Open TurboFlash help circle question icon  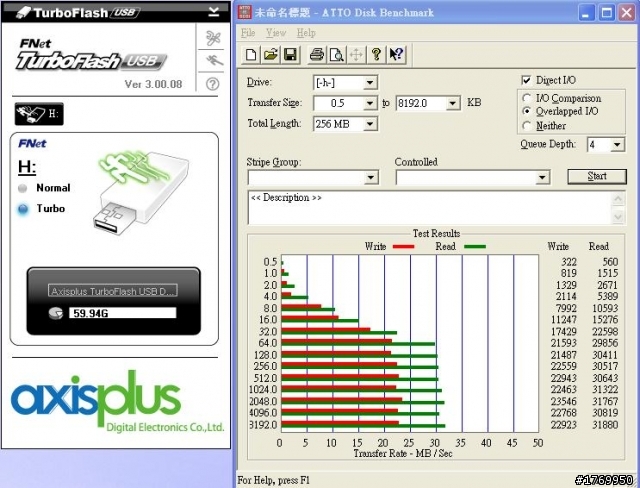212,84
